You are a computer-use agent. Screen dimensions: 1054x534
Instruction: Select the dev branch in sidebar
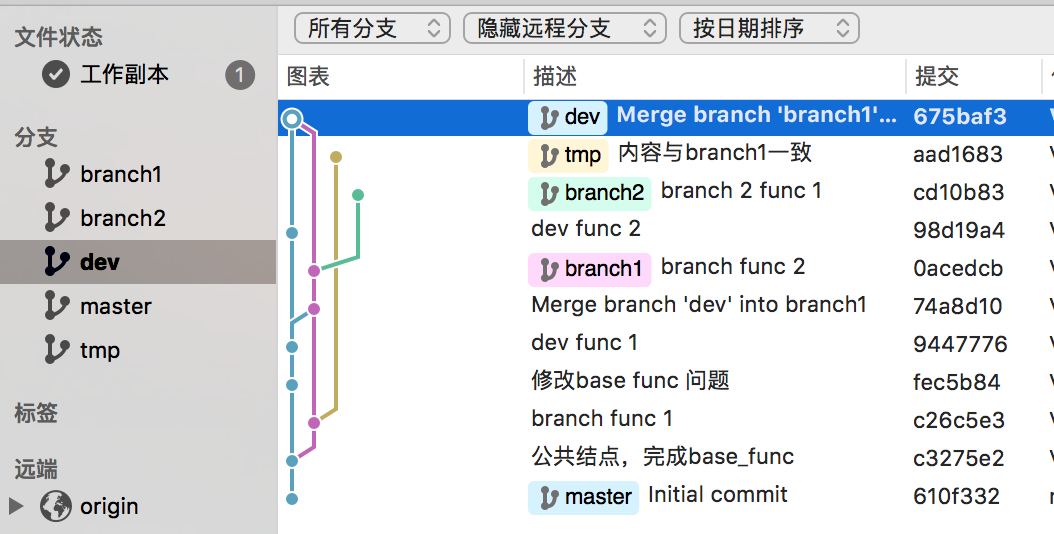coord(100,262)
